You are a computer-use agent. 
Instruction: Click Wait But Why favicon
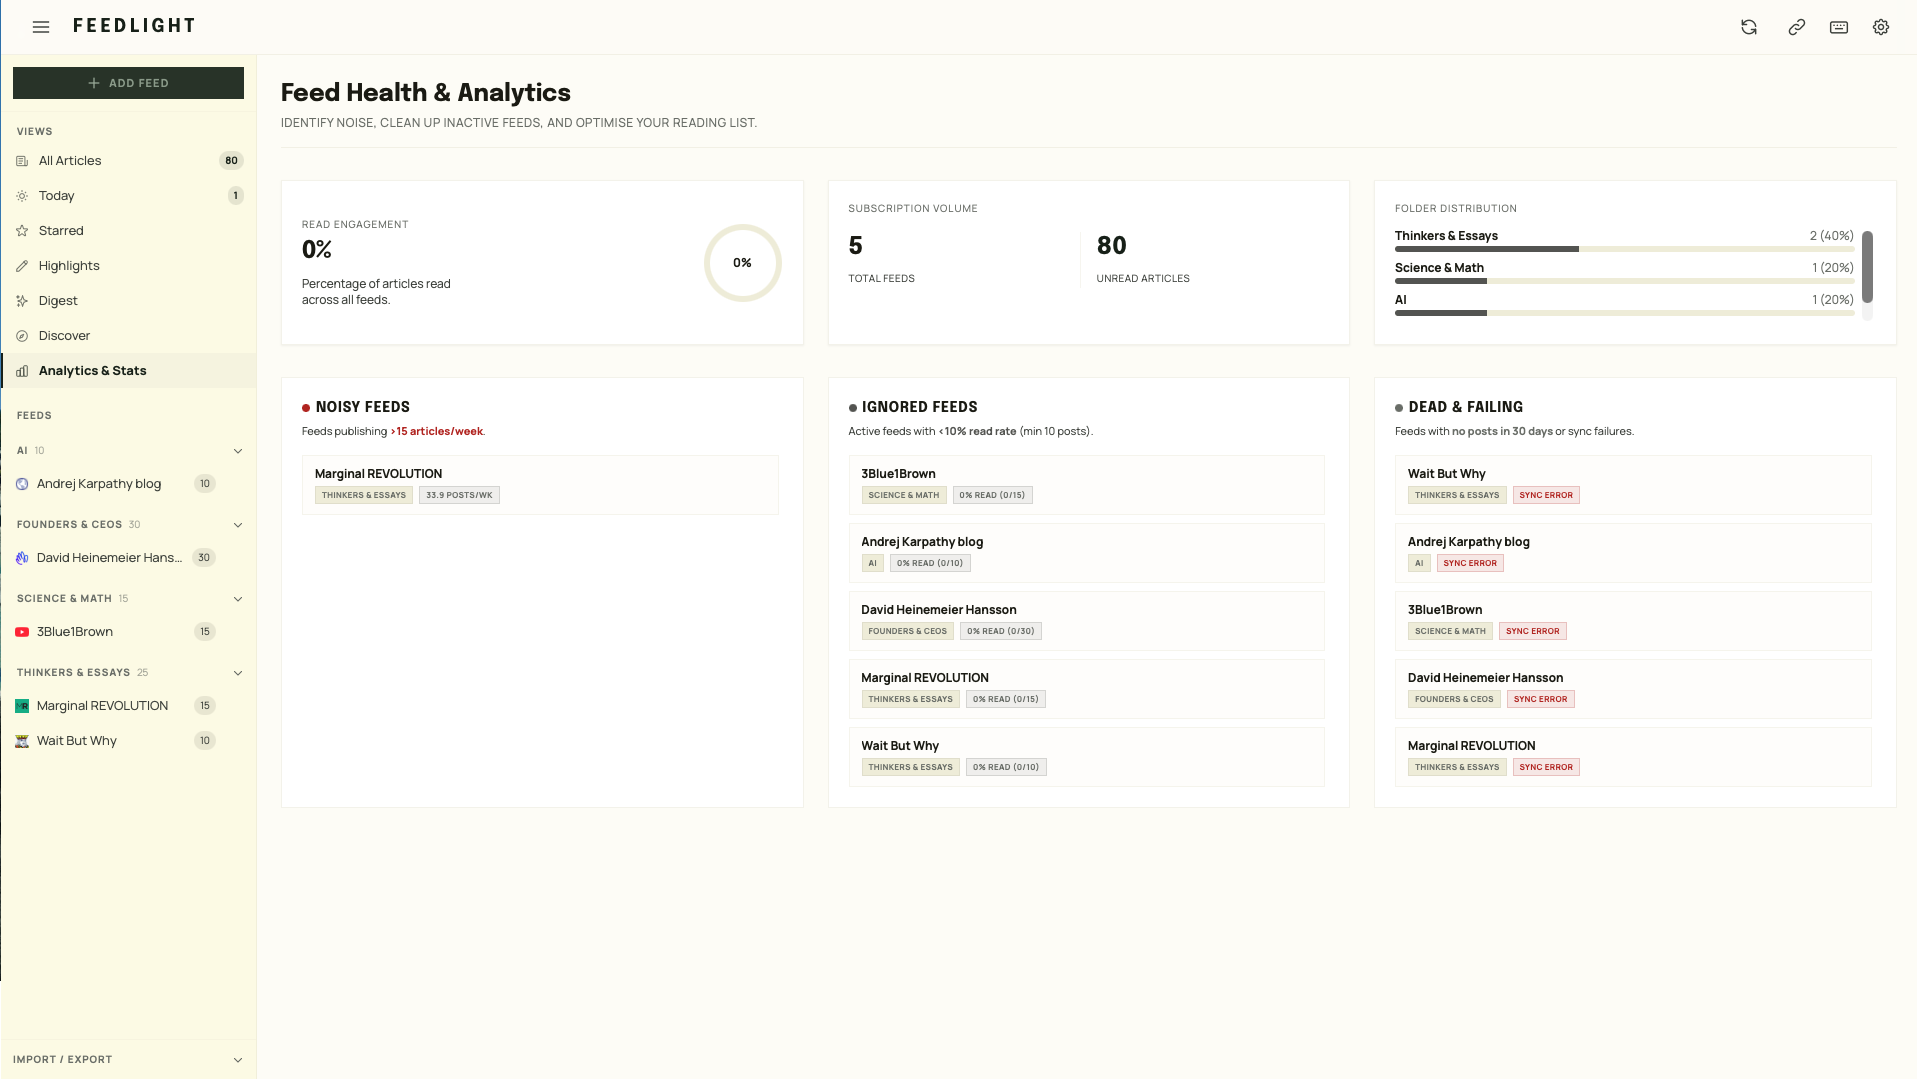click(22, 741)
